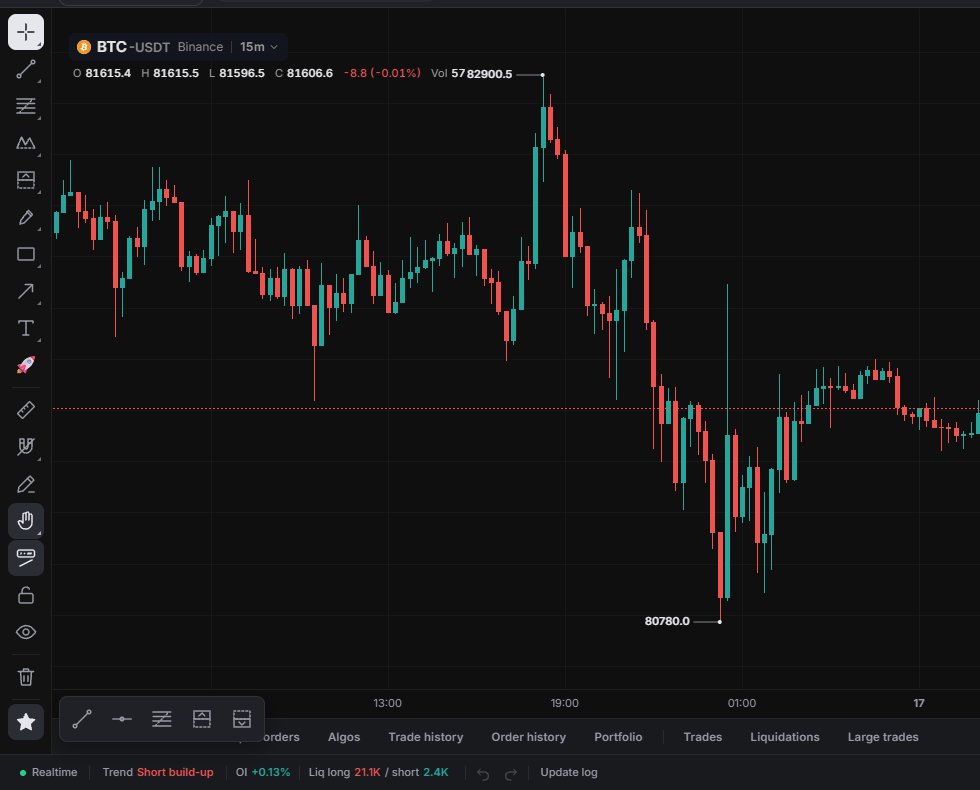This screenshot has height=790, width=980.
Task: Click the rocket icon
Action: pos(26,365)
